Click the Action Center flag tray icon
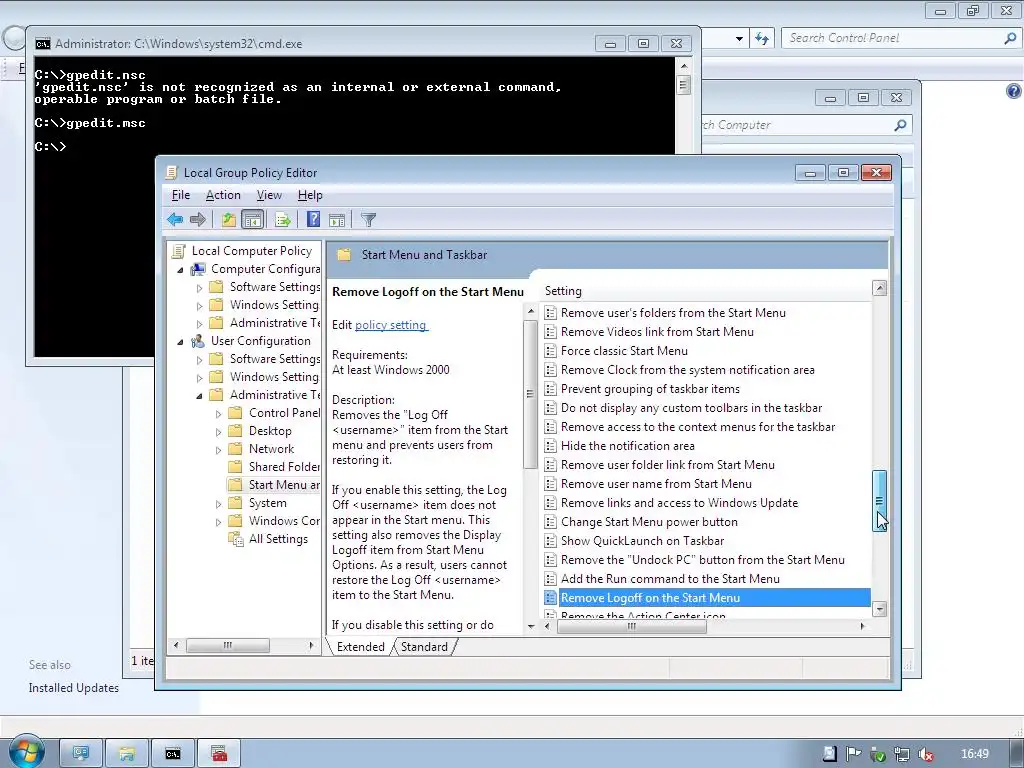The height and width of the screenshot is (768, 1024). (853, 754)
